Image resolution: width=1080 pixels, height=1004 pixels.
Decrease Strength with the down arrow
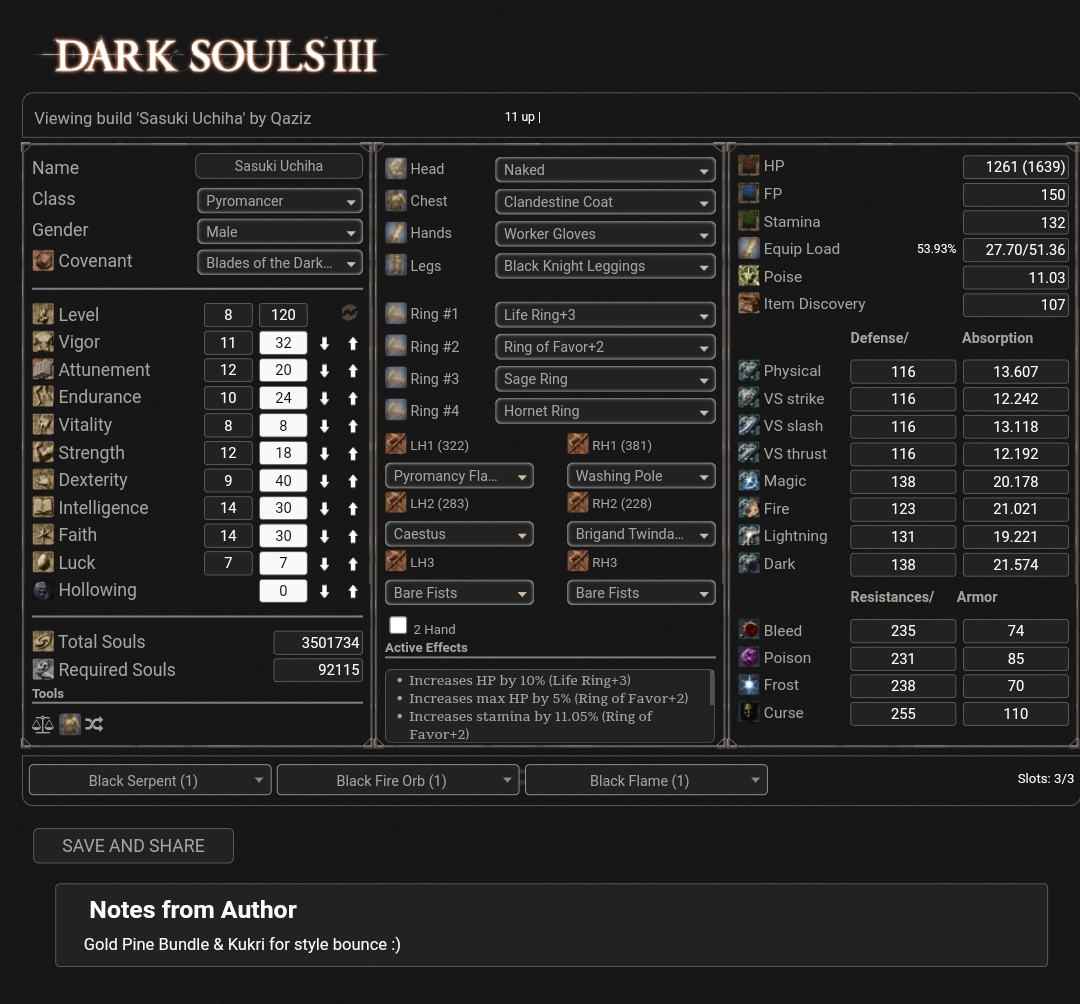click(324, 453)
